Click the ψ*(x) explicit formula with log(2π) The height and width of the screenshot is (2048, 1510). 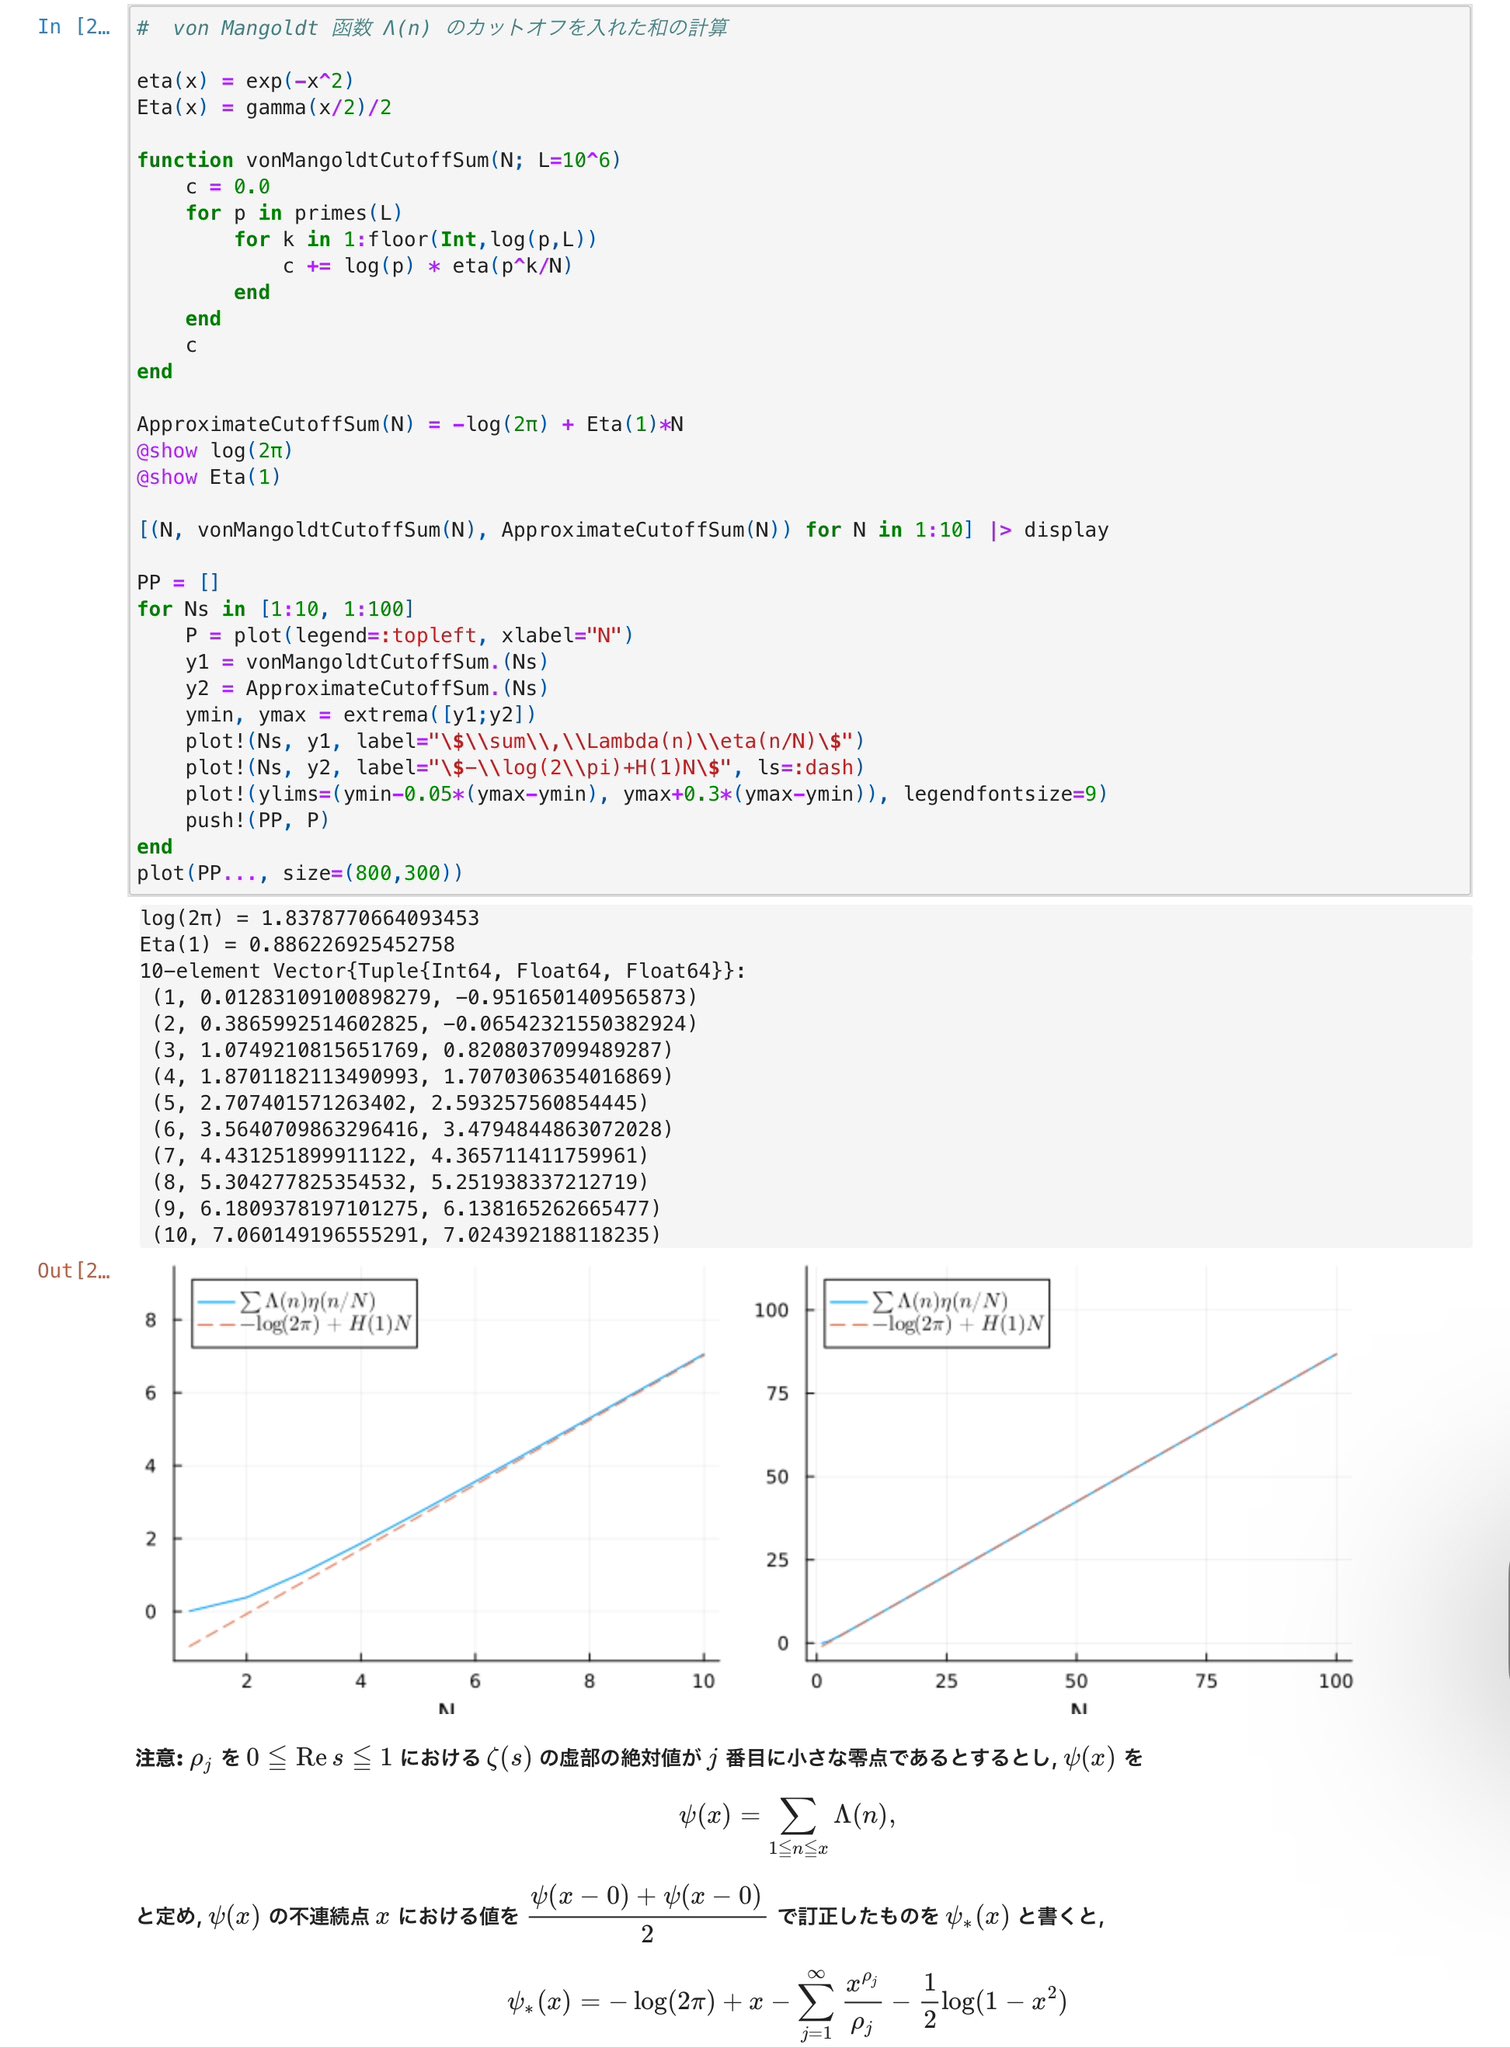(787, 2005)
